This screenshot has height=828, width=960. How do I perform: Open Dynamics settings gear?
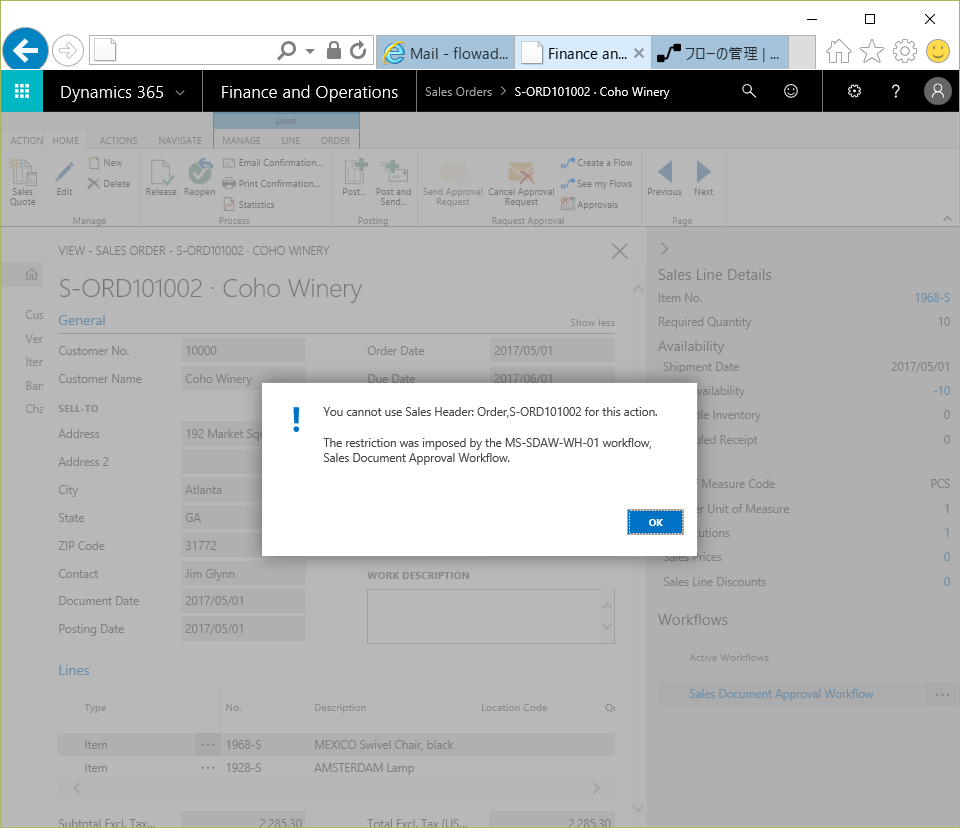tap(854, 91)
